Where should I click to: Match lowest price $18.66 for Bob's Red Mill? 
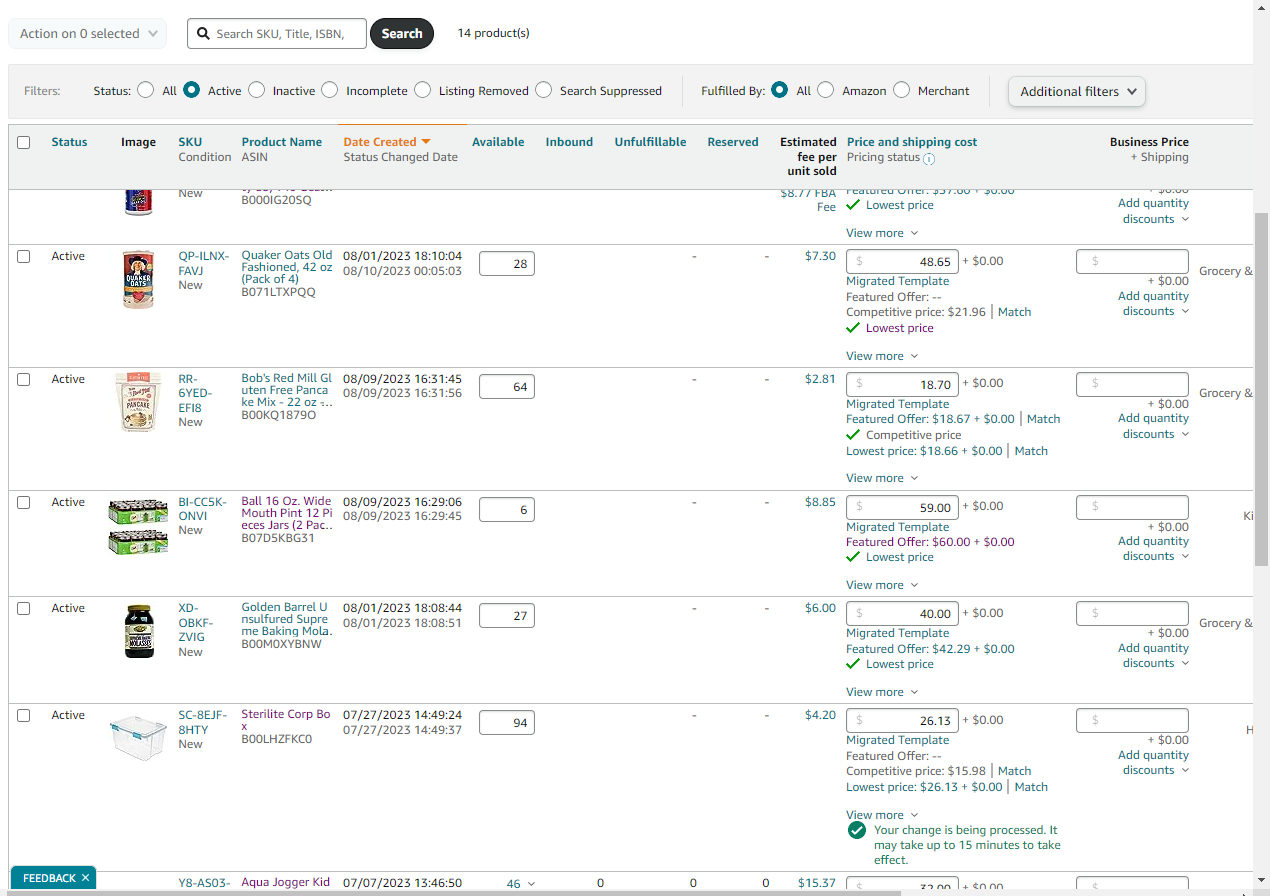(x=1031, y=451)
